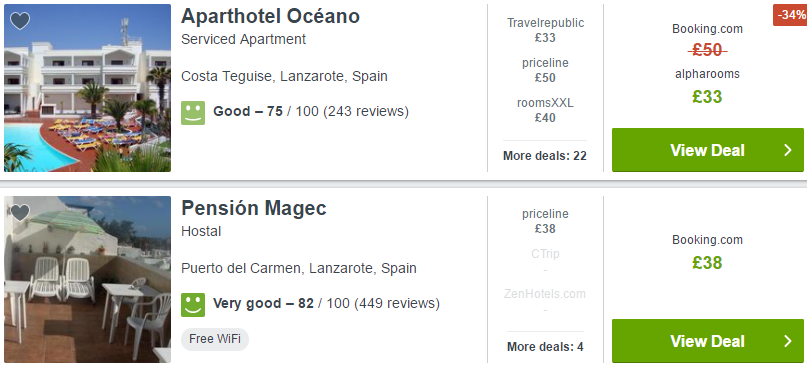The image size is (807, 368).
Task: Click green smiley rating icon for Aparthotel Océano
Action: [193, 113]
